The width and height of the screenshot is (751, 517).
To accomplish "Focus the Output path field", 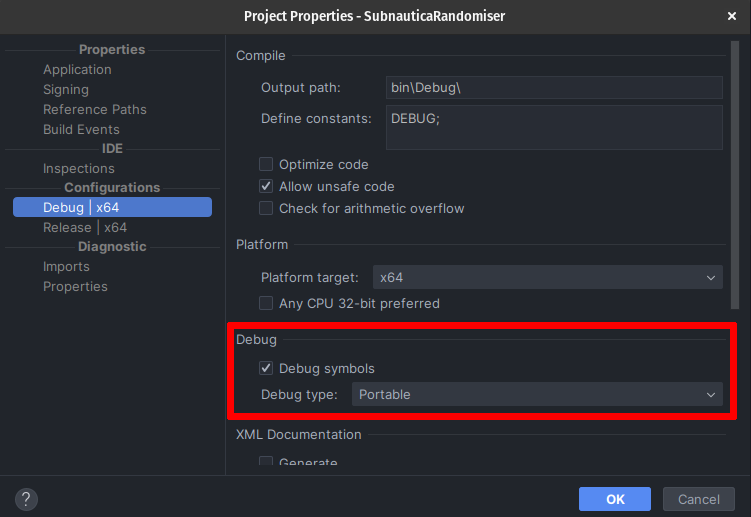I will point(554,88).
